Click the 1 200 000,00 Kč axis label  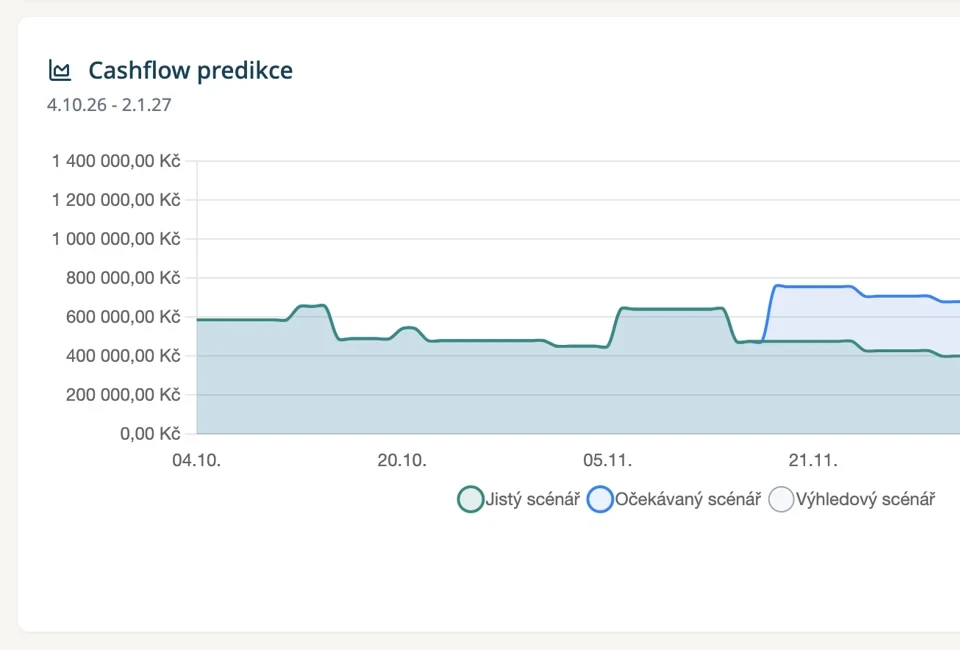(x=116, y=200)
